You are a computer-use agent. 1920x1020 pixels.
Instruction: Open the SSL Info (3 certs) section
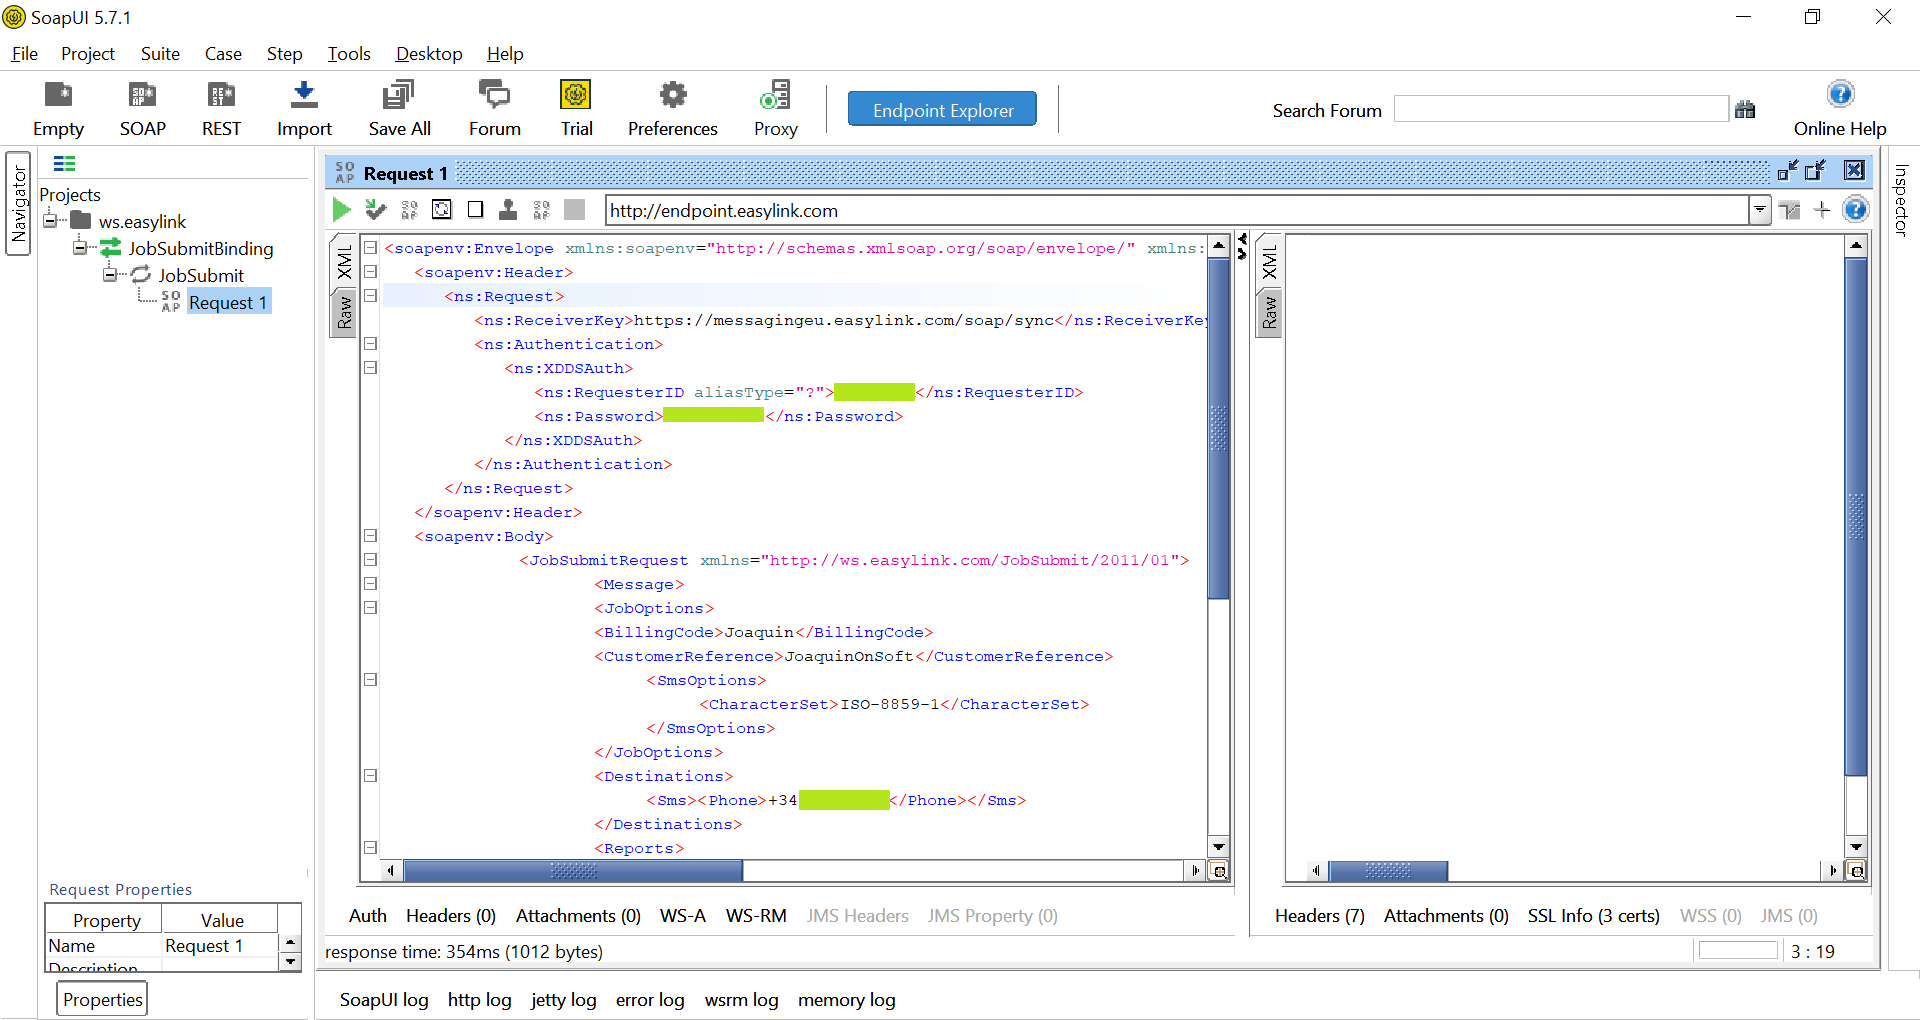[x=1592, y=915]
